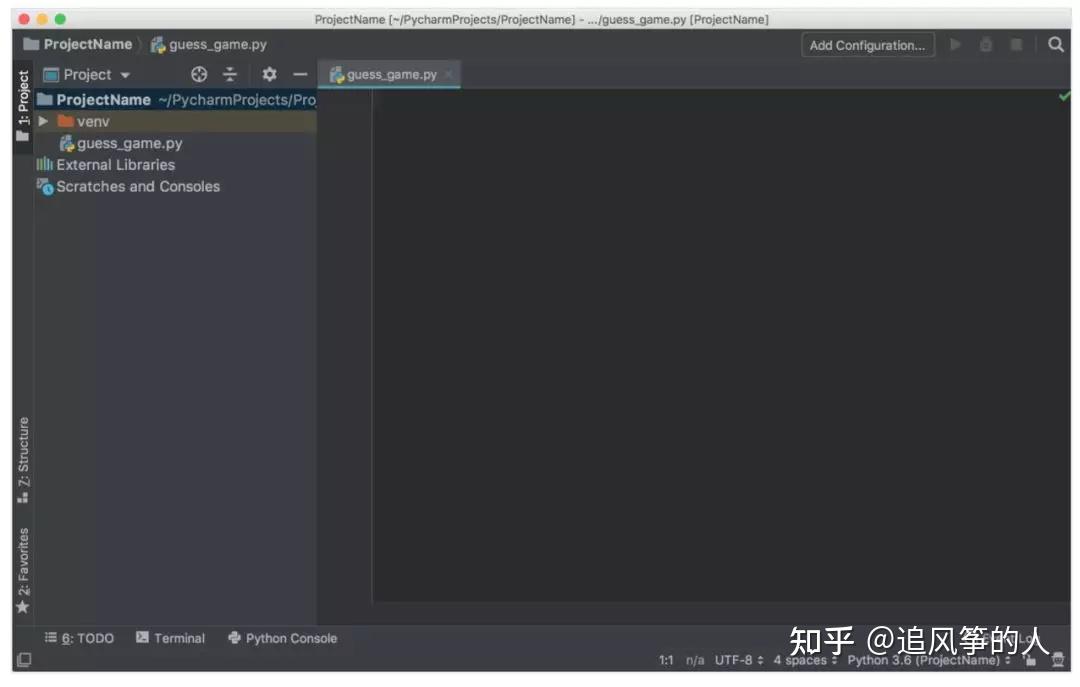Hide the Project tool window with minus icon
Image resolution: width=1080 pixels, height=687 pixels.
300,74
